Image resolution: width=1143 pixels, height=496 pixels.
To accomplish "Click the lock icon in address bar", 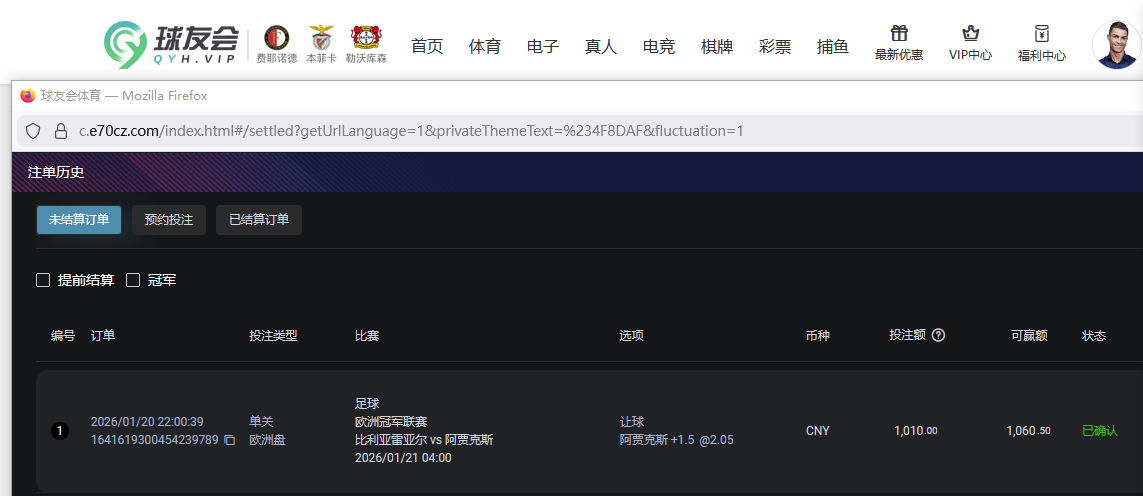I will [x=60, y=131].
